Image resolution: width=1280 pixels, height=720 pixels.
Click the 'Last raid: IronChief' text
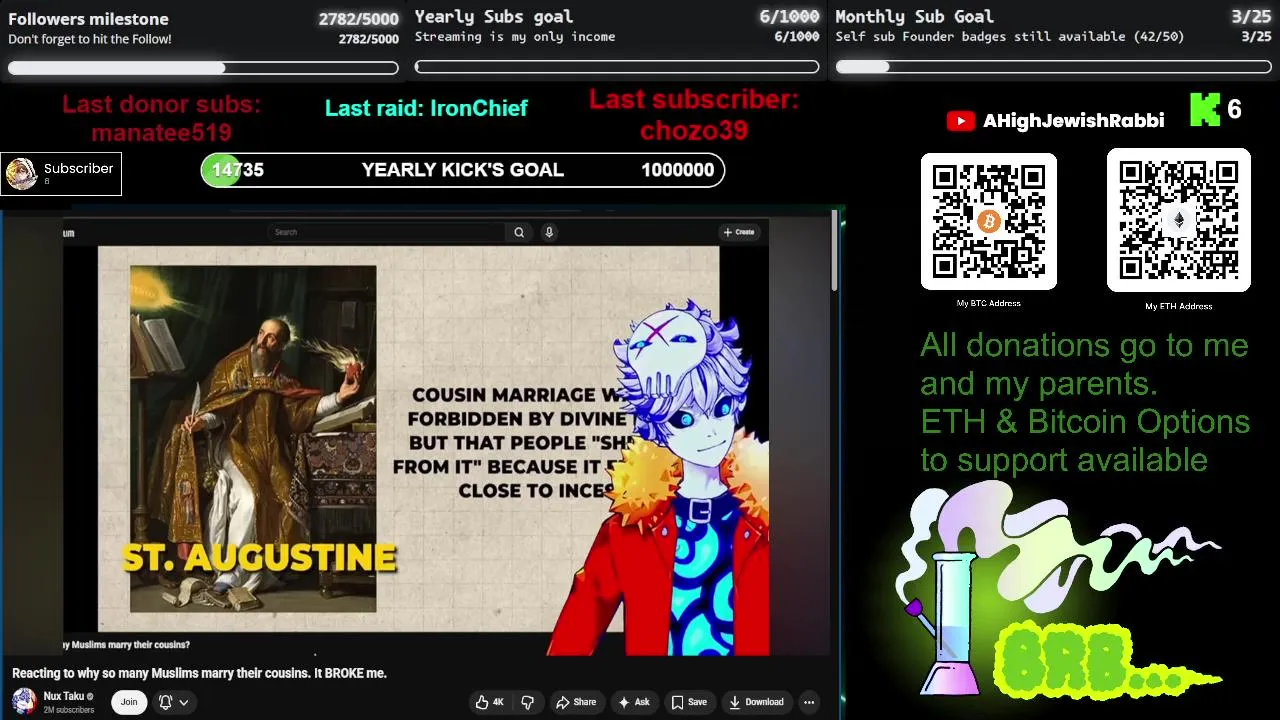(426, 108)
